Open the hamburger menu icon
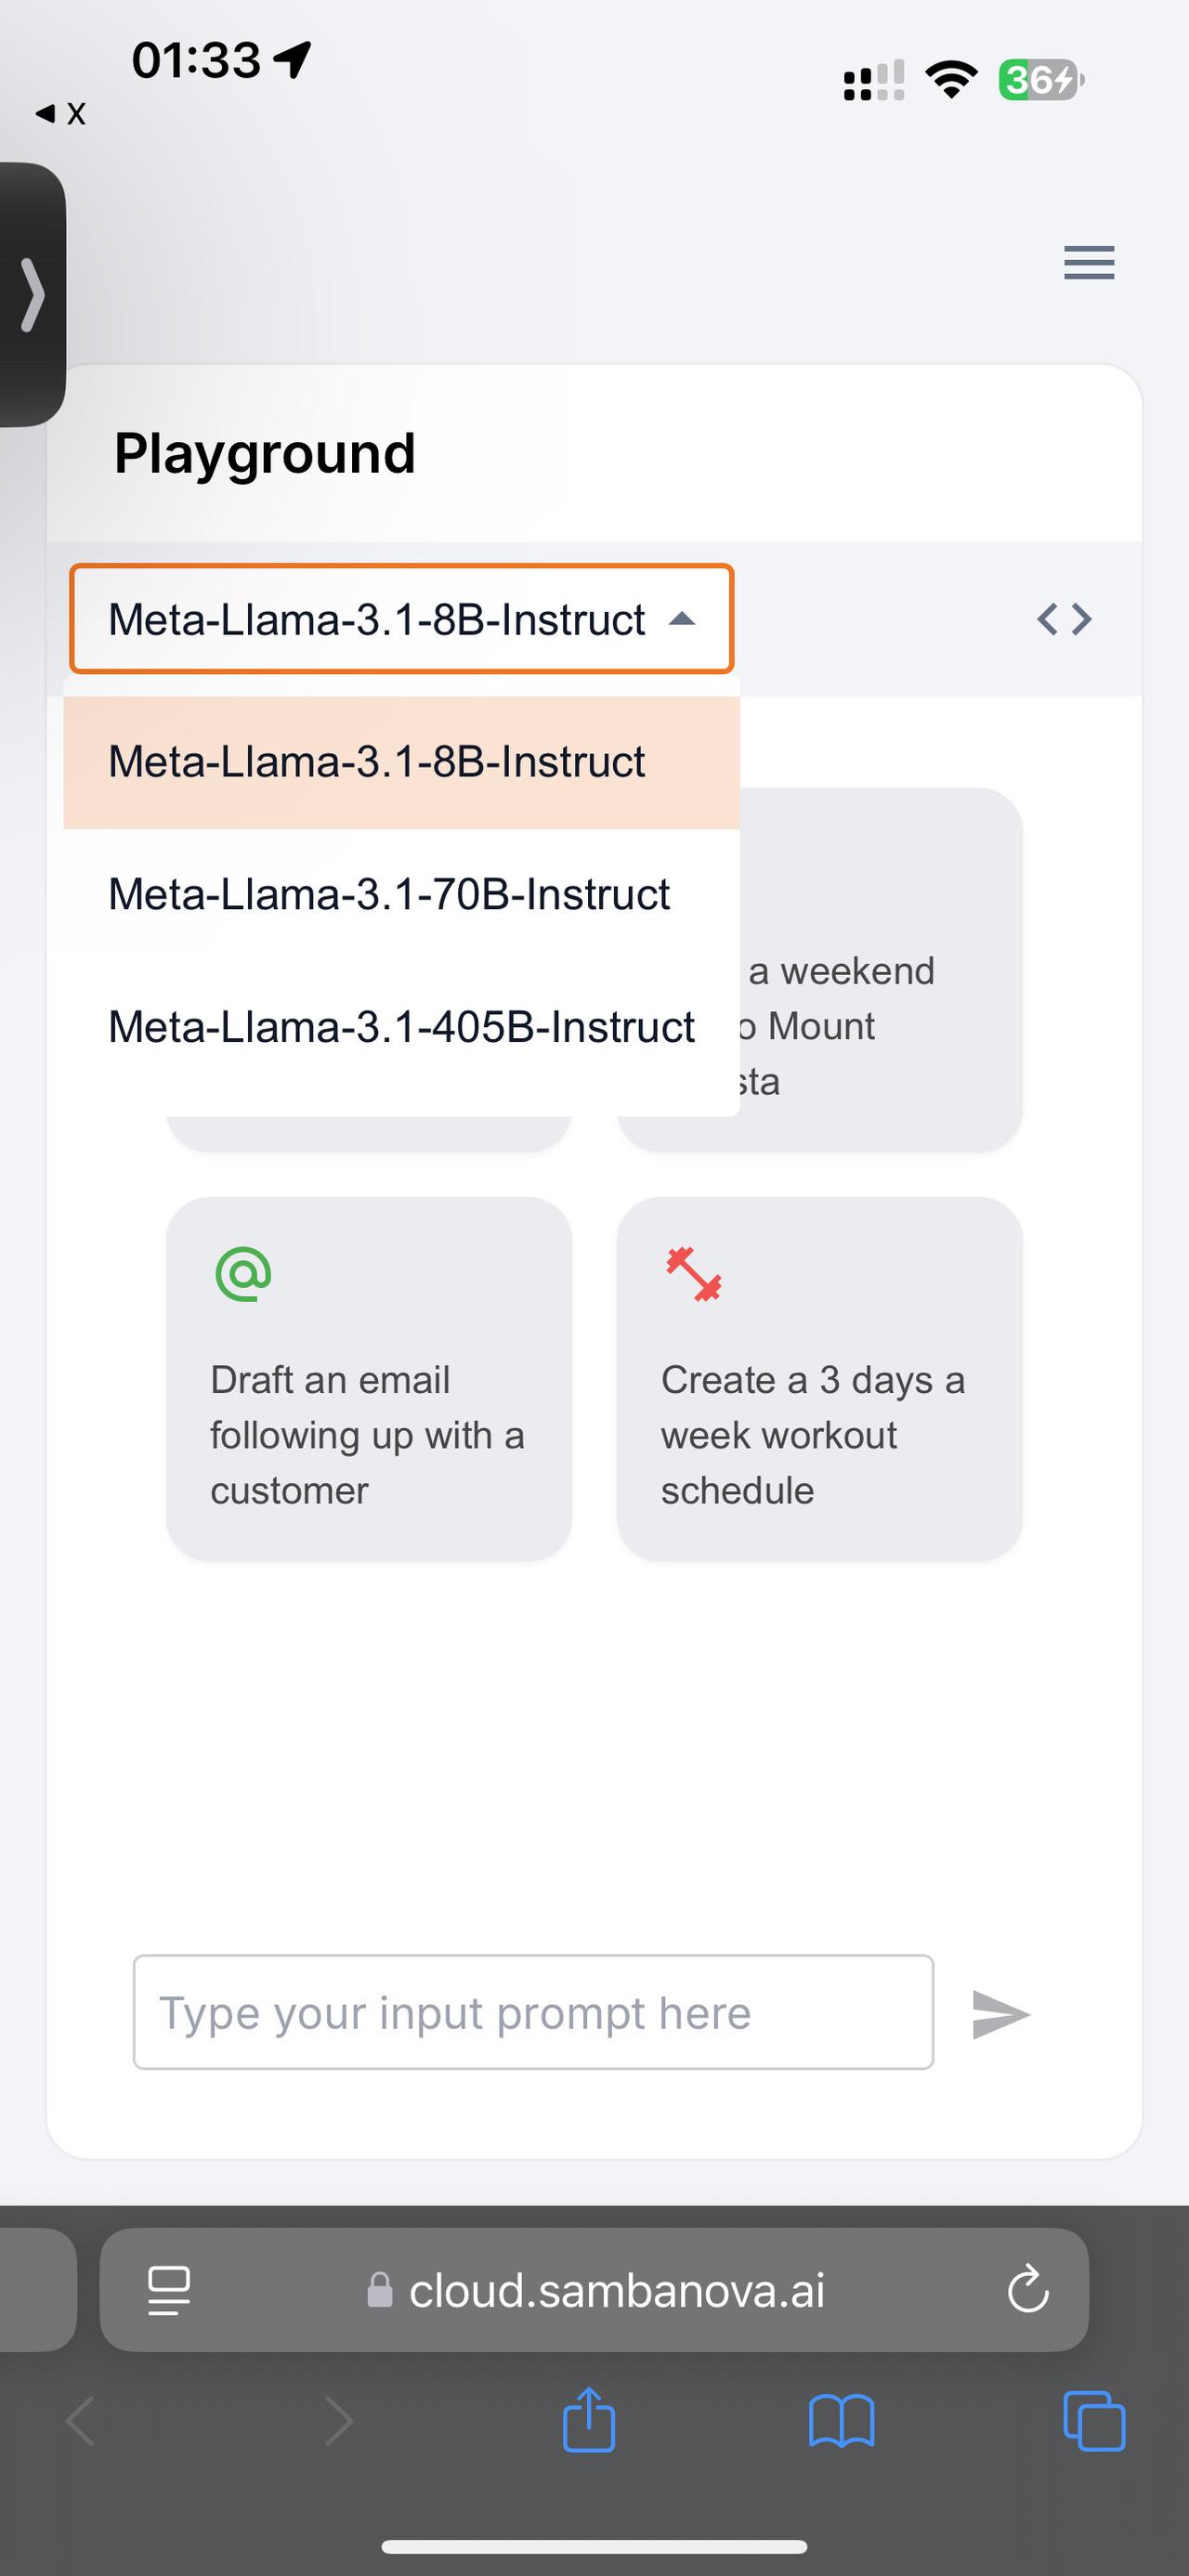The image size is (1189, 2576). point(1089,262)
